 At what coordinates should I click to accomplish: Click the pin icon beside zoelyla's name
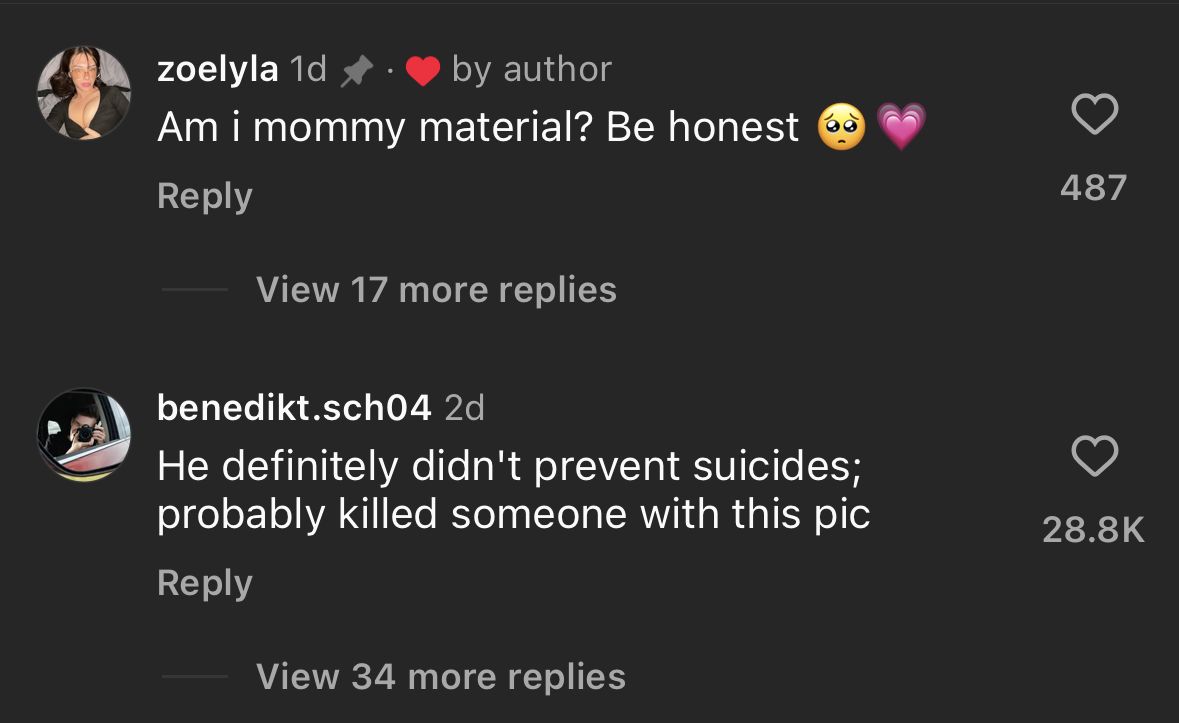point(356,70)
